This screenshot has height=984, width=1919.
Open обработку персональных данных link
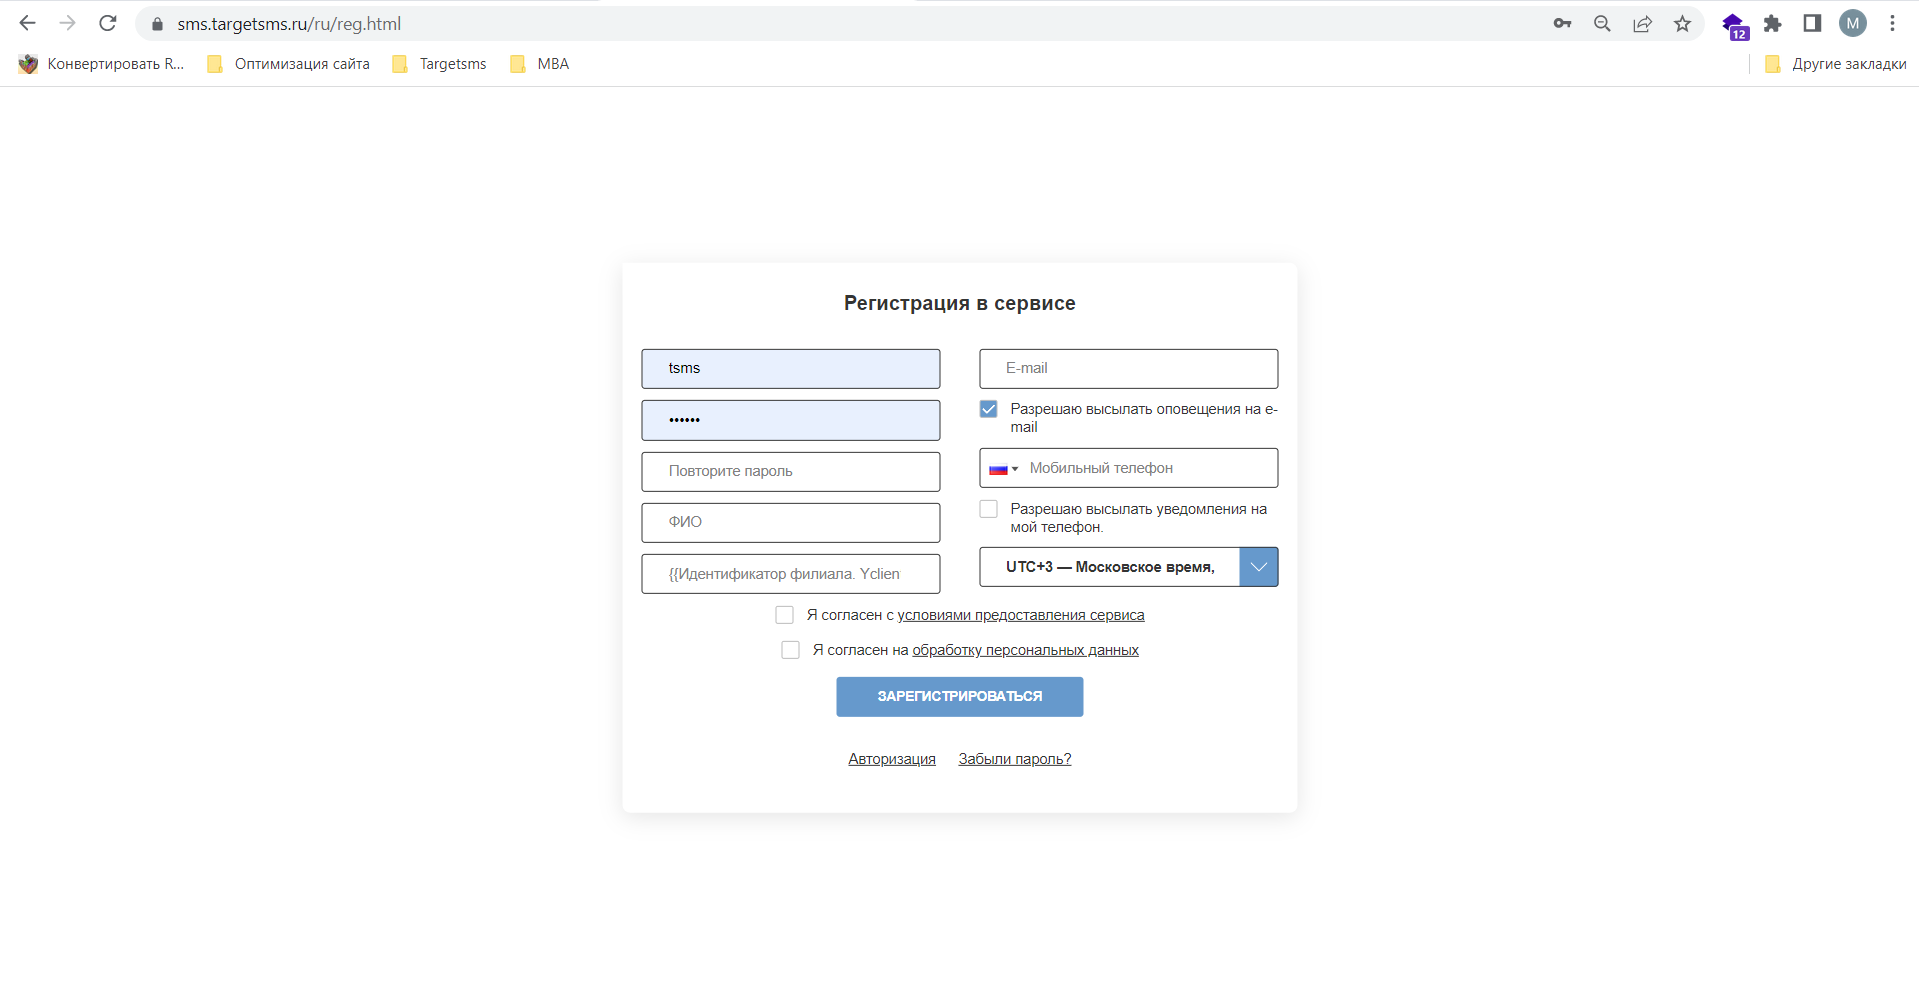click(1026, 650)
